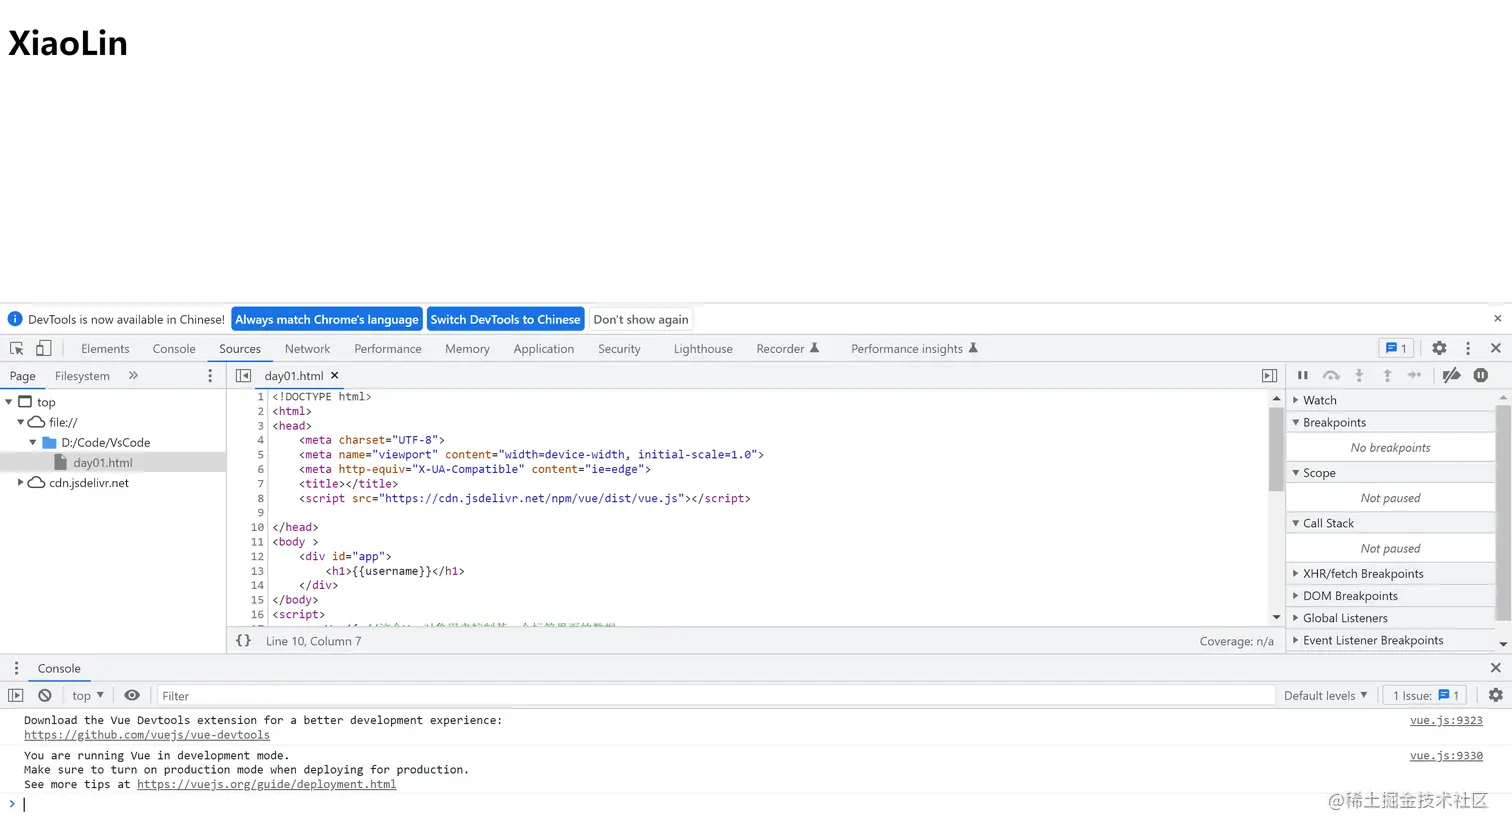This screenshot has height=834, width=1512.
Task: Collapse the top frame tree node
Action: (9, 402)
